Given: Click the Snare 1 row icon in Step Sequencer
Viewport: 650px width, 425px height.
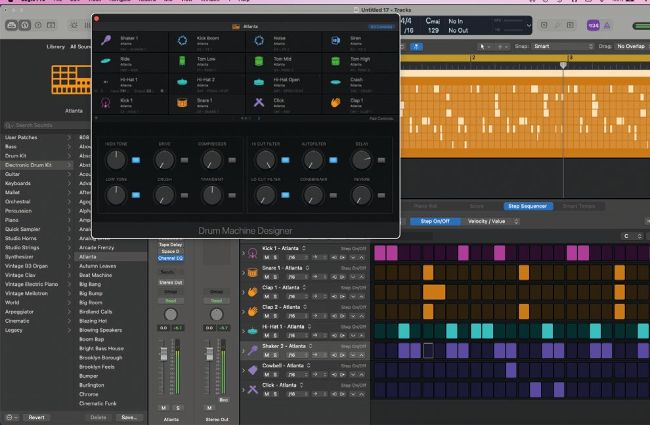Looking at the screenshot, I should pos(252,272).
